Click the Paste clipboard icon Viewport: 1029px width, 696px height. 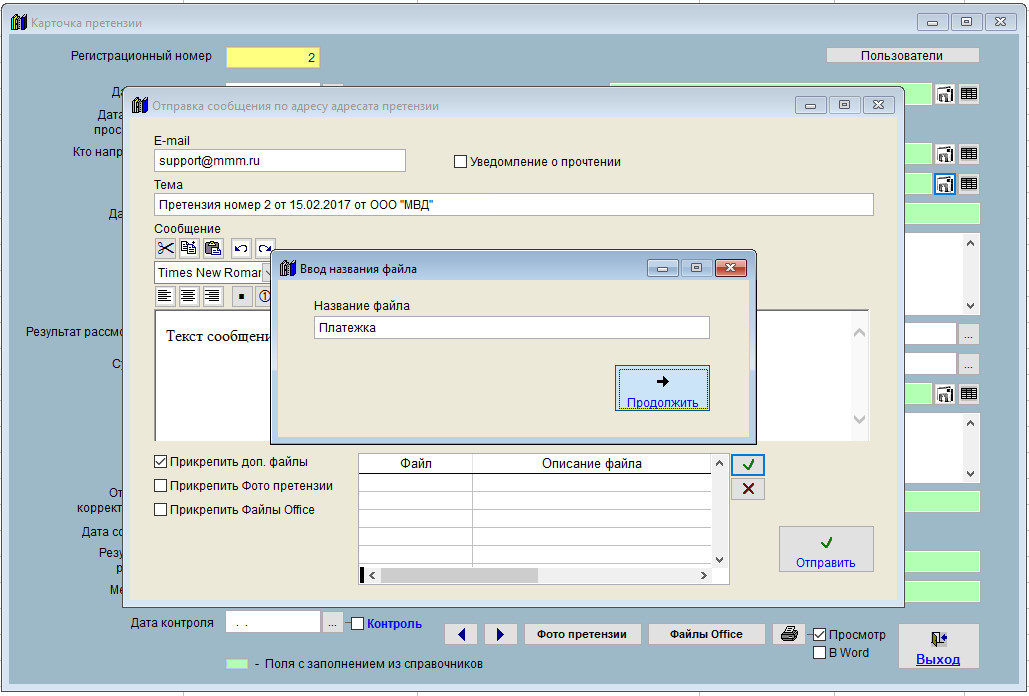(x=213, y=248)
